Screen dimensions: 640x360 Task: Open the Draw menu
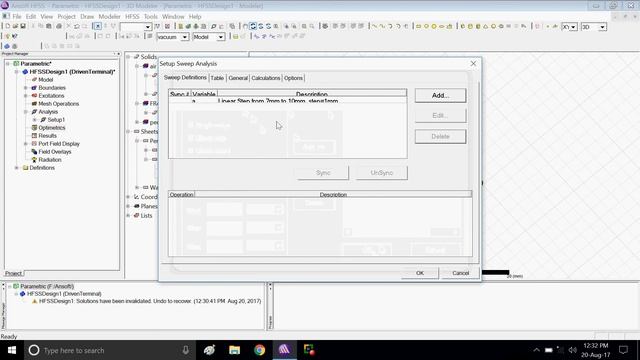point(87,17)
